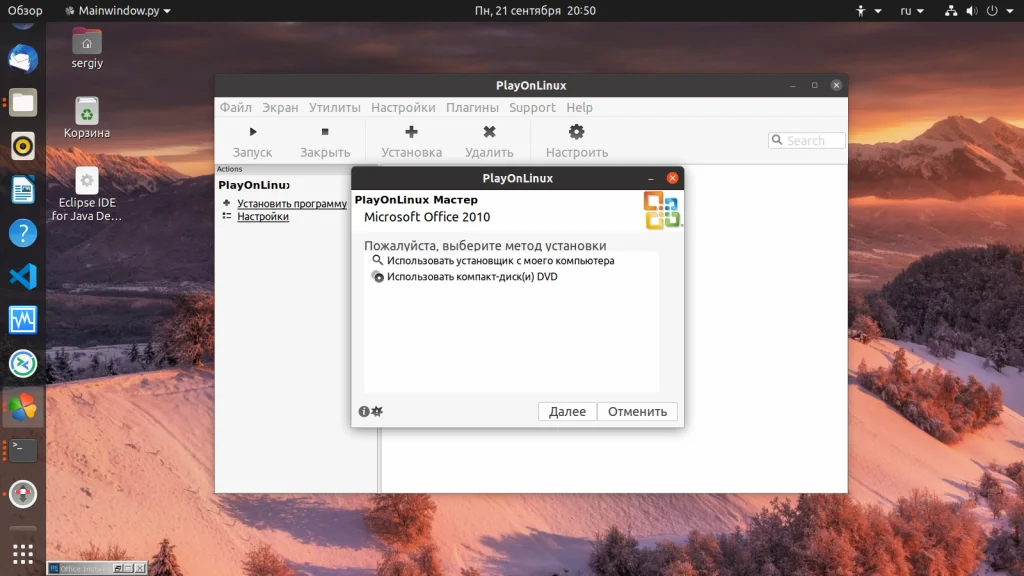Click the volume icon in top bar
Viewport: 1024px width, 576px height.
tap(972, 10)
